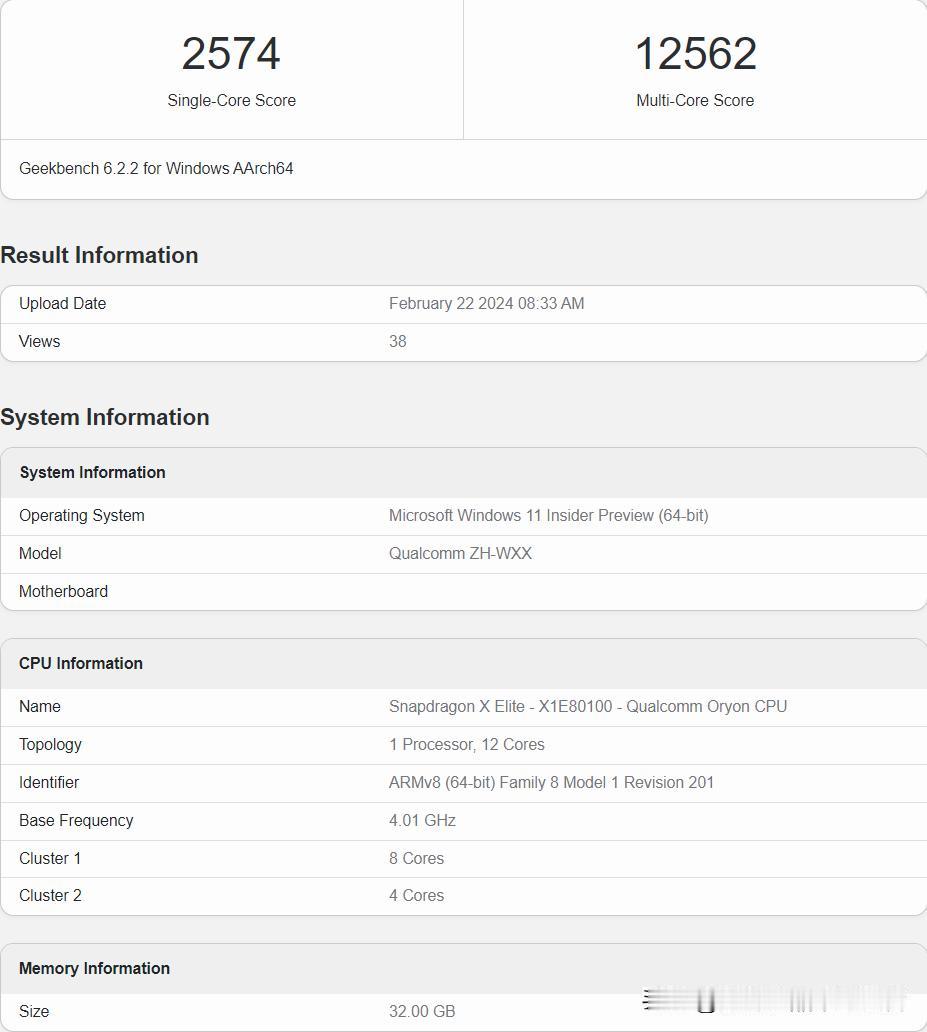Click the single-core score value 2574

coord(231,53)
